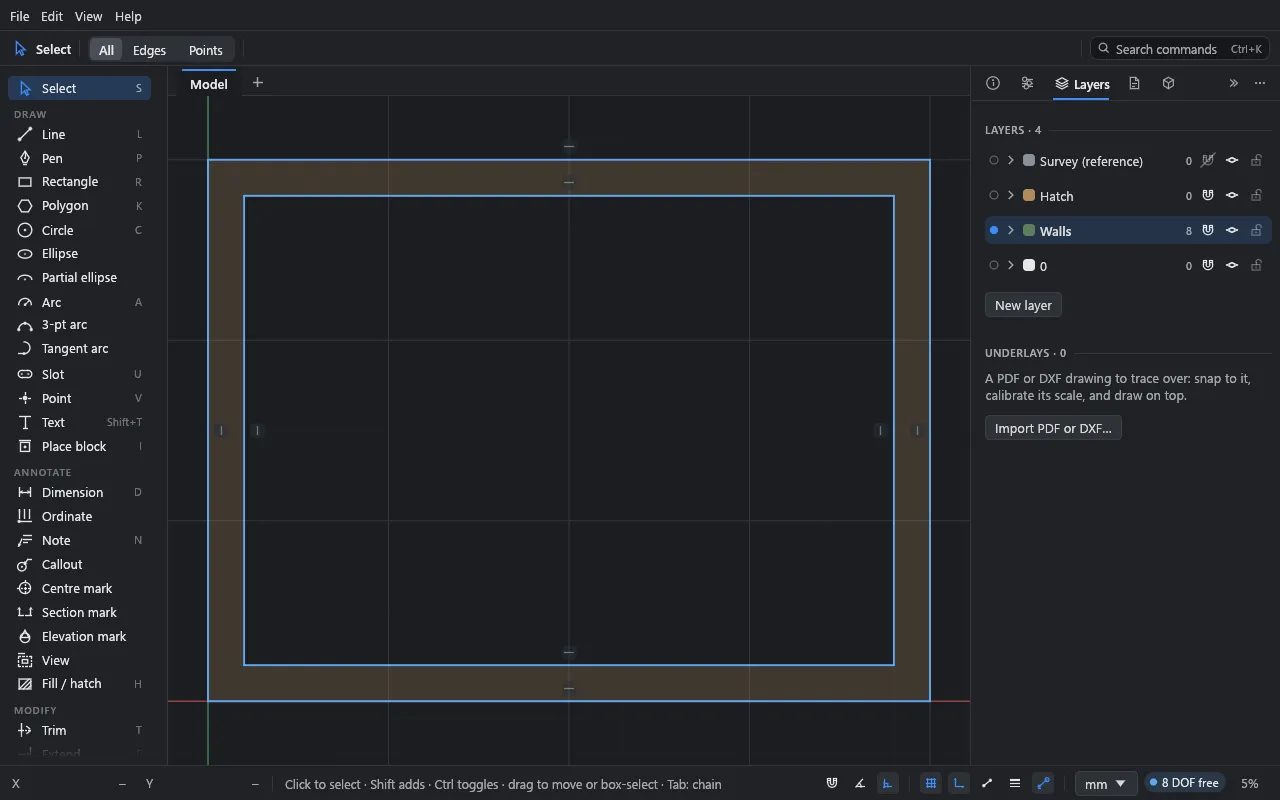The height and width of the screenshot is (800, 1280).
Task: Expand the Walls layer contents
Action: (x=1011, y=230)
